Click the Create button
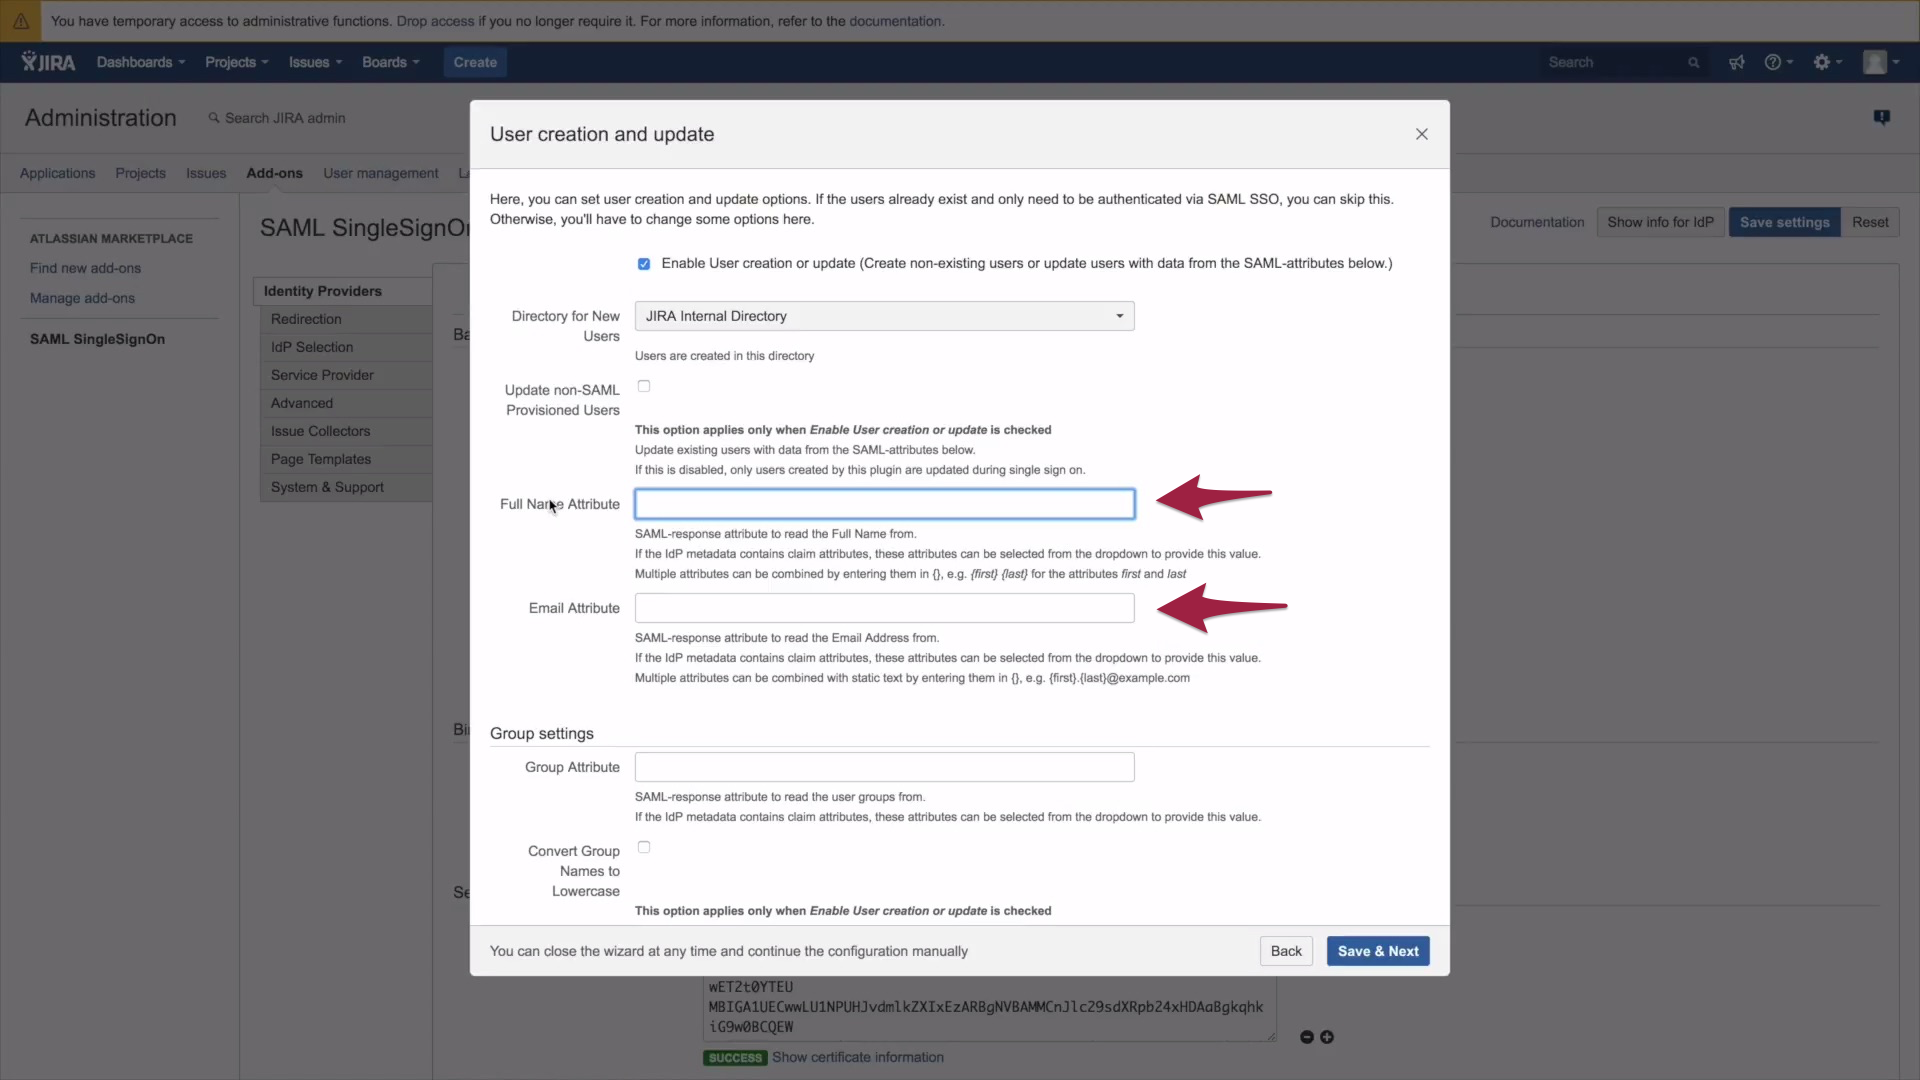This screenshot has width=1920, height=1080. pyautogui.click(x=475, y=62)
